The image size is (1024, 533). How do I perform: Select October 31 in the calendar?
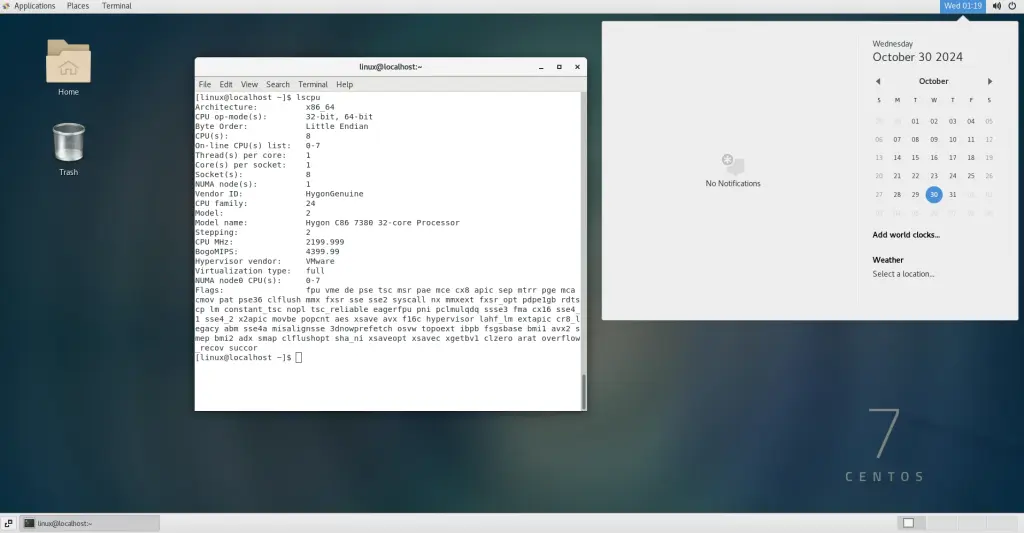pos(952,195)
